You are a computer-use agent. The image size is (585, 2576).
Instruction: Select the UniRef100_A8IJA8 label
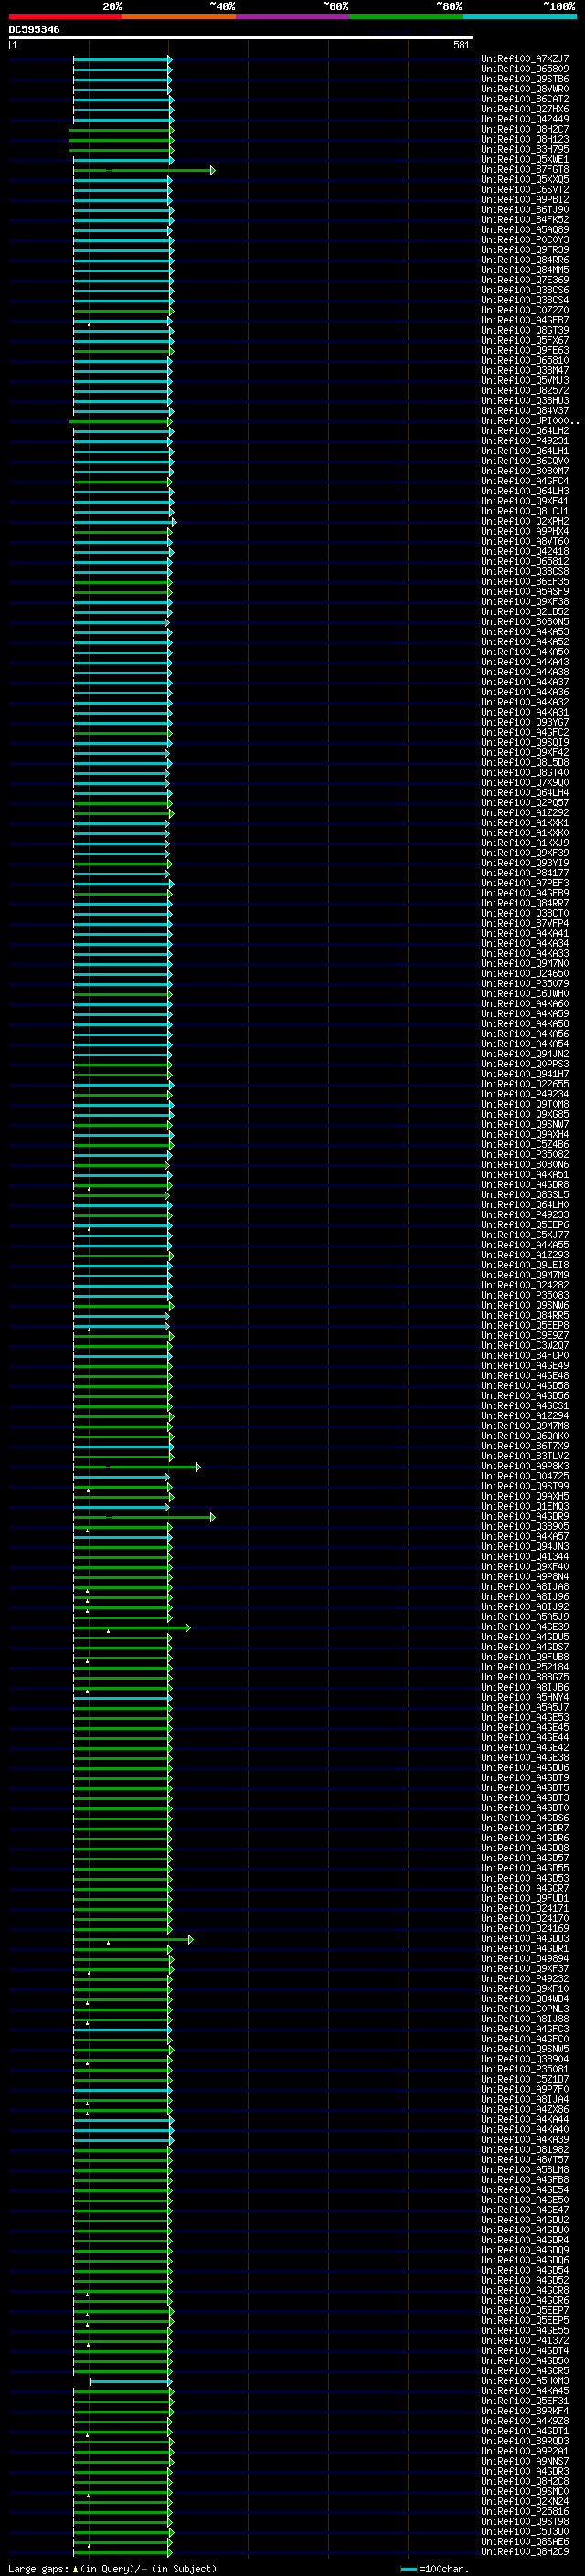525,1587
